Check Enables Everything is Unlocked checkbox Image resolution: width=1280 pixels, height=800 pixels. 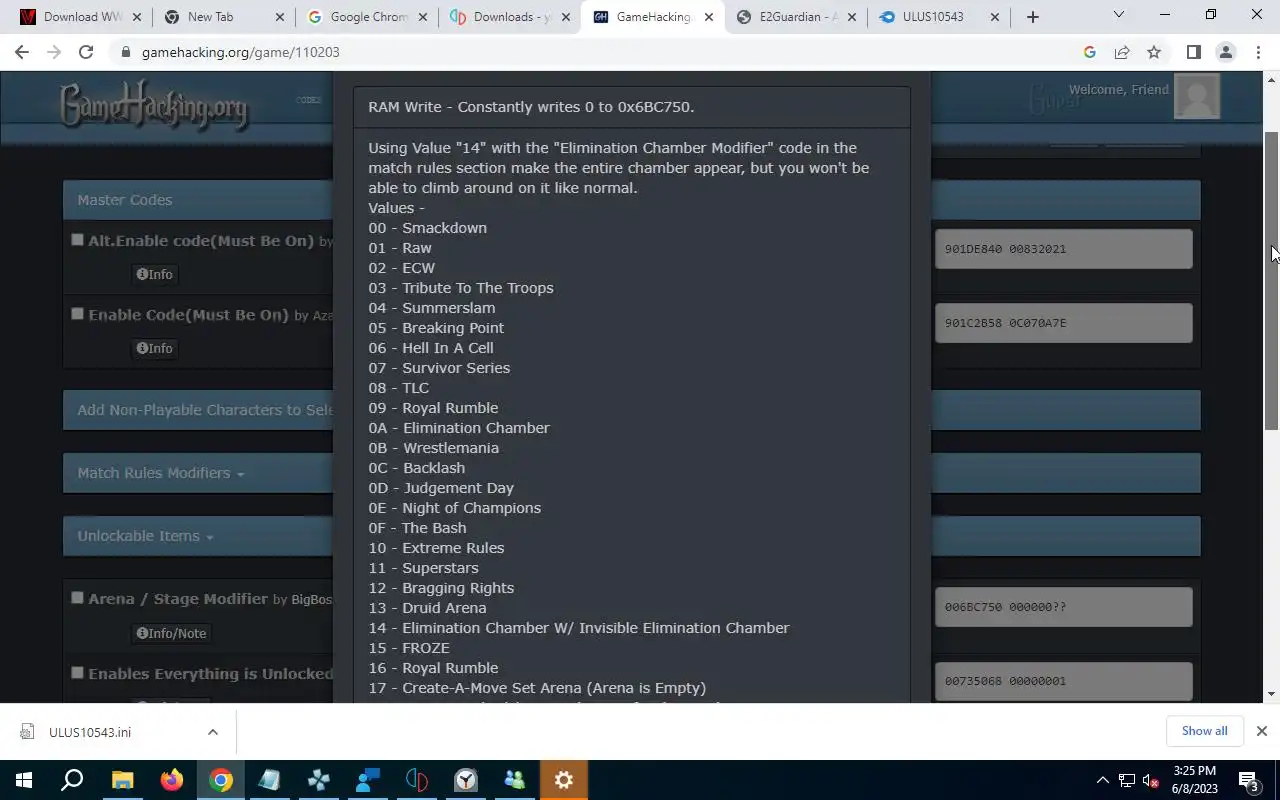point(77,673)
